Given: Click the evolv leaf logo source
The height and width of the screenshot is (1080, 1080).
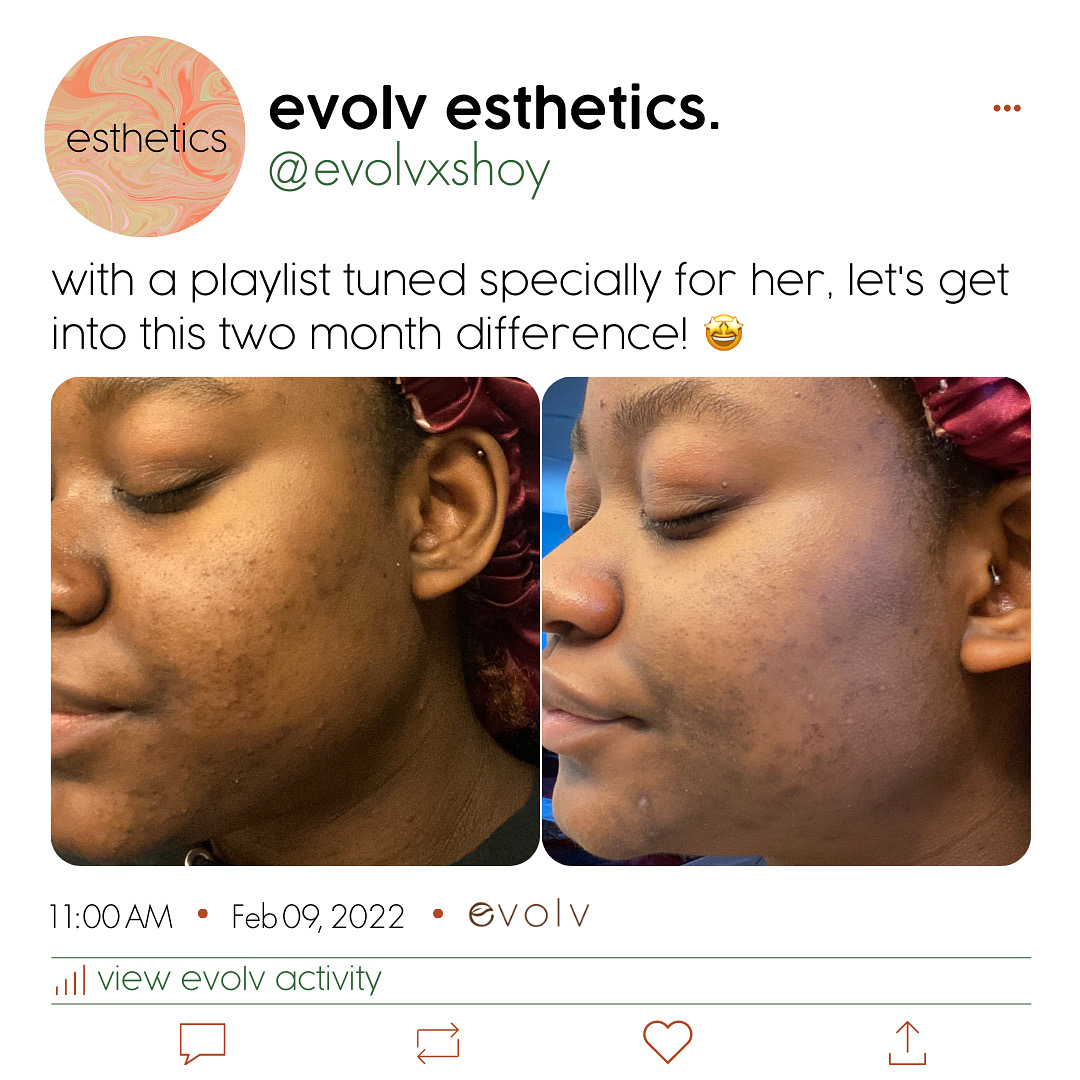Looking at the screenshot, I should click(x=529, y=915).
